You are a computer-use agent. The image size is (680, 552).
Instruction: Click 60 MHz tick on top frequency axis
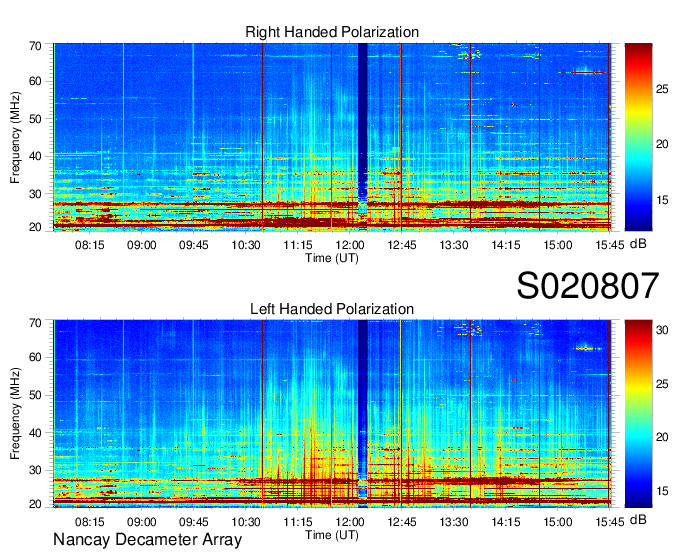pos(35,81)
